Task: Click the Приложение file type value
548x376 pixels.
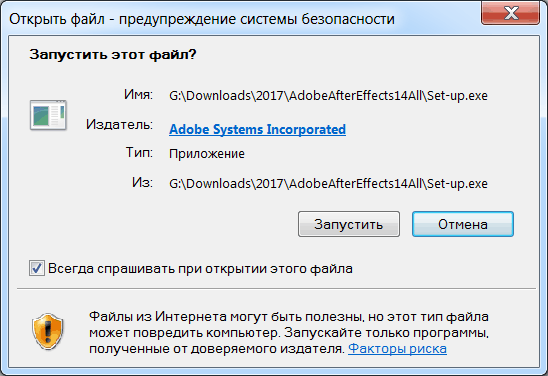Action: click(207, 154)
